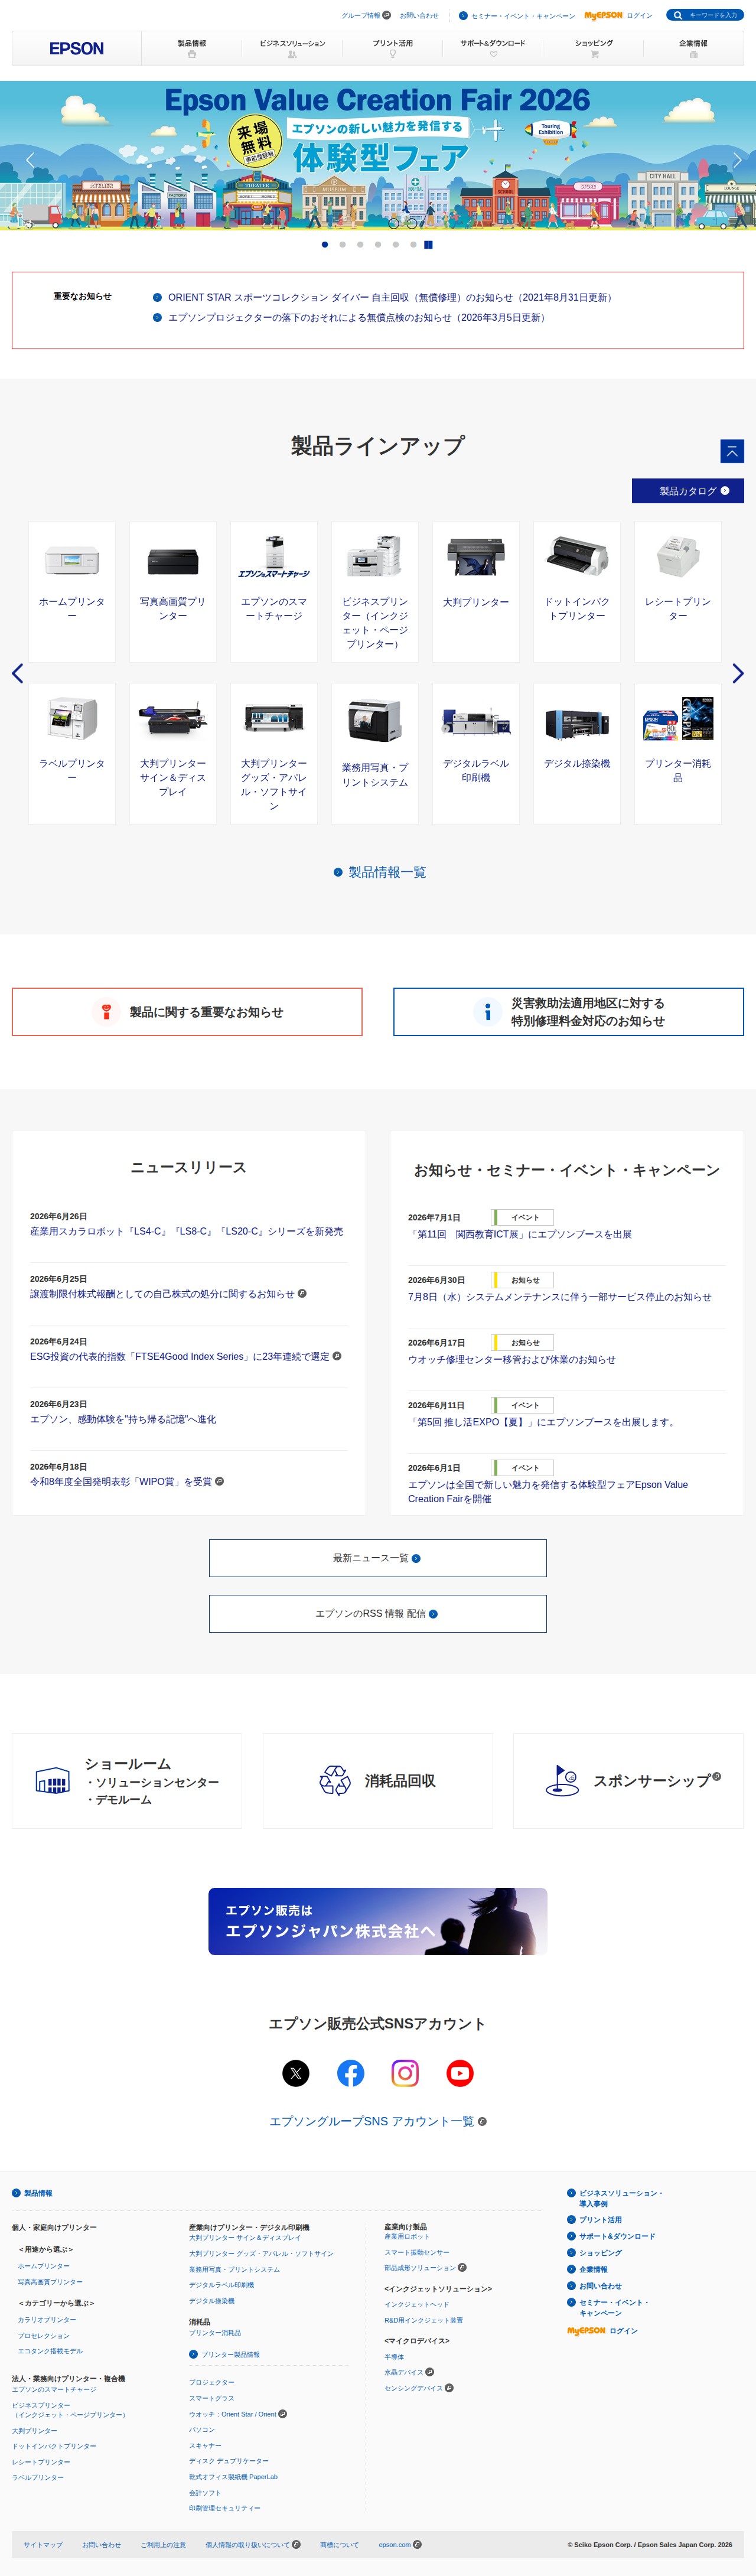Select the ビジネスプリンター product card

pyautogui.click(x=375, y=591)
